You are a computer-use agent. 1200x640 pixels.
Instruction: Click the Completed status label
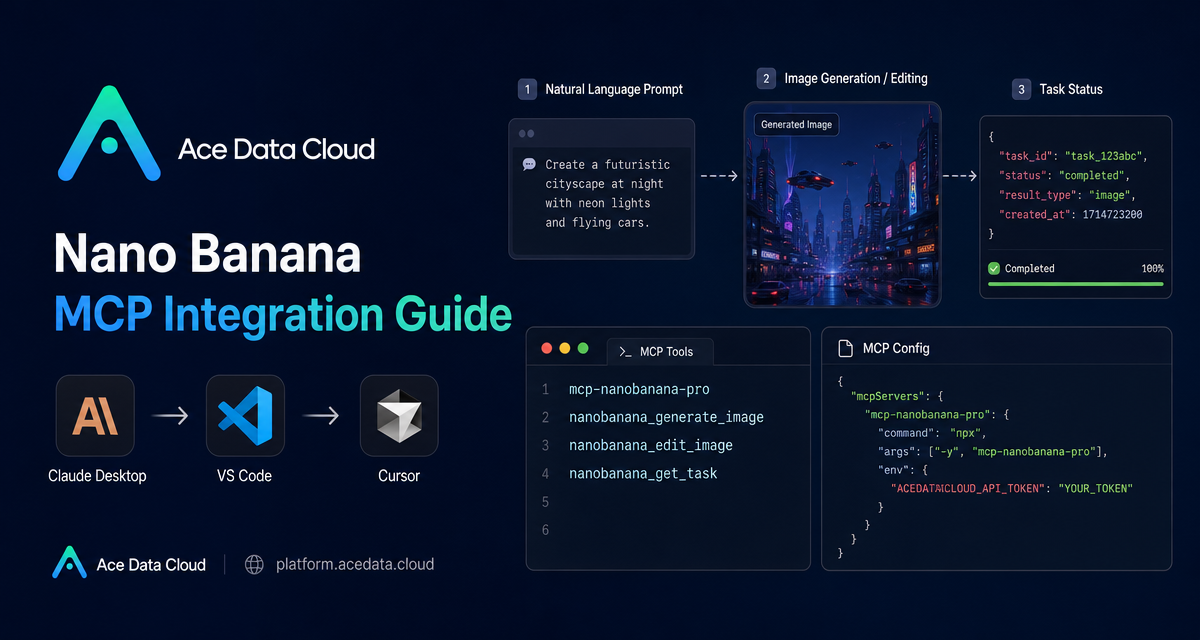pyautogui.click(x=1030, y=268)
